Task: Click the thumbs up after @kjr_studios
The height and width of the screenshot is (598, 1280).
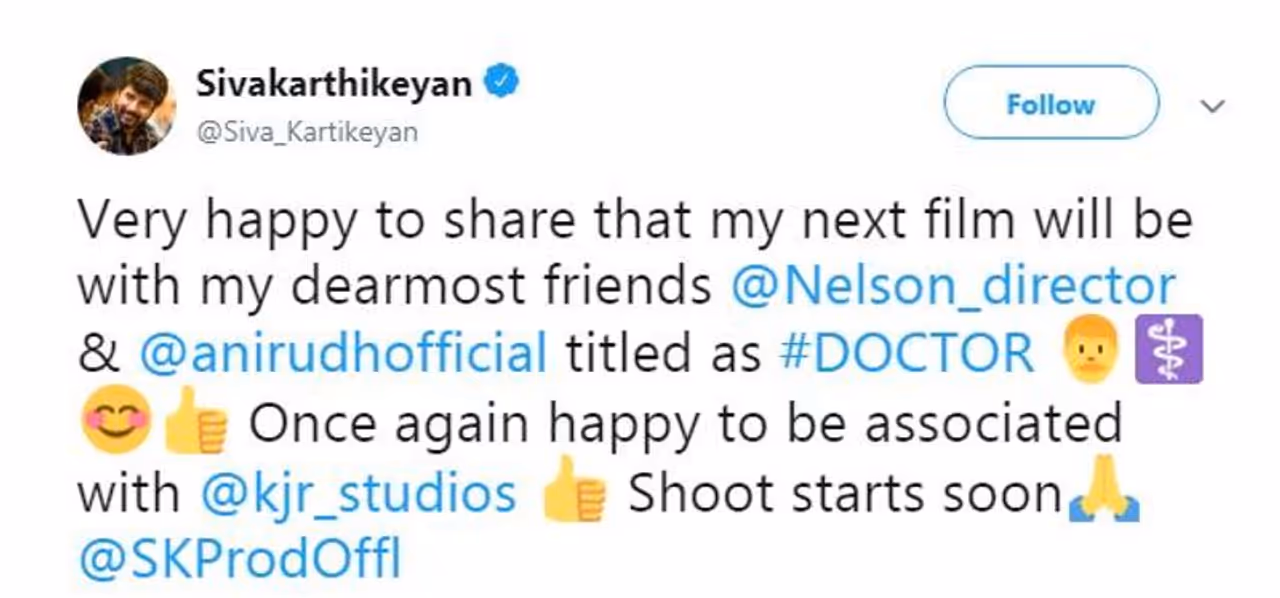Action: pyautogui.click(x=573, y=495)
